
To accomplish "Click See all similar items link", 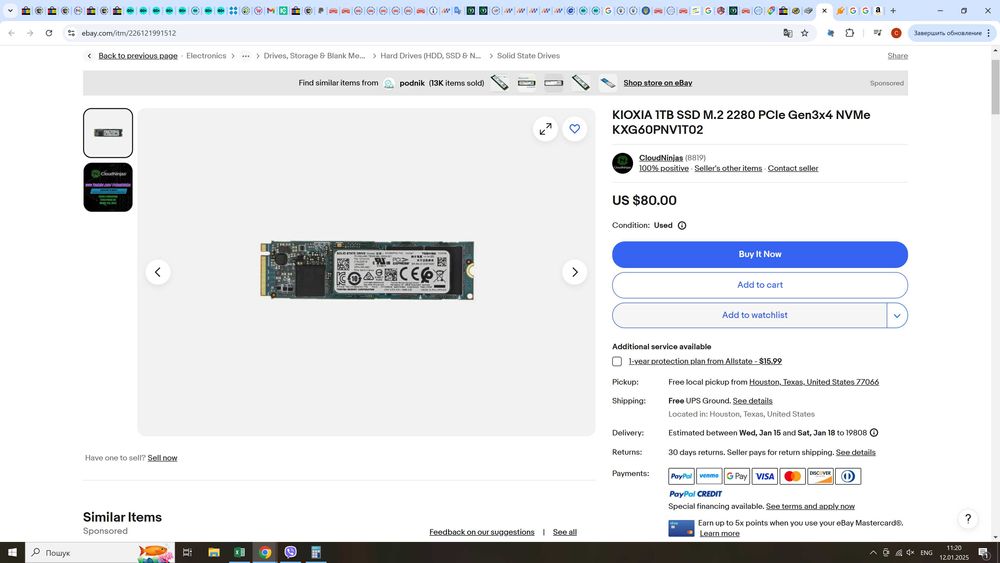I will [564, 532].
